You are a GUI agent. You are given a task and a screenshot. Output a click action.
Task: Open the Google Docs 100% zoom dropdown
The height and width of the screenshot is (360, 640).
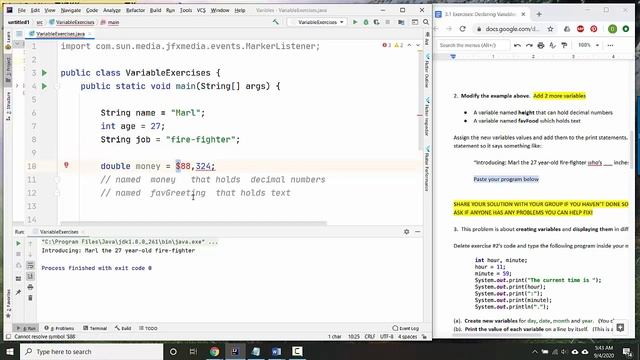point(589,45)
